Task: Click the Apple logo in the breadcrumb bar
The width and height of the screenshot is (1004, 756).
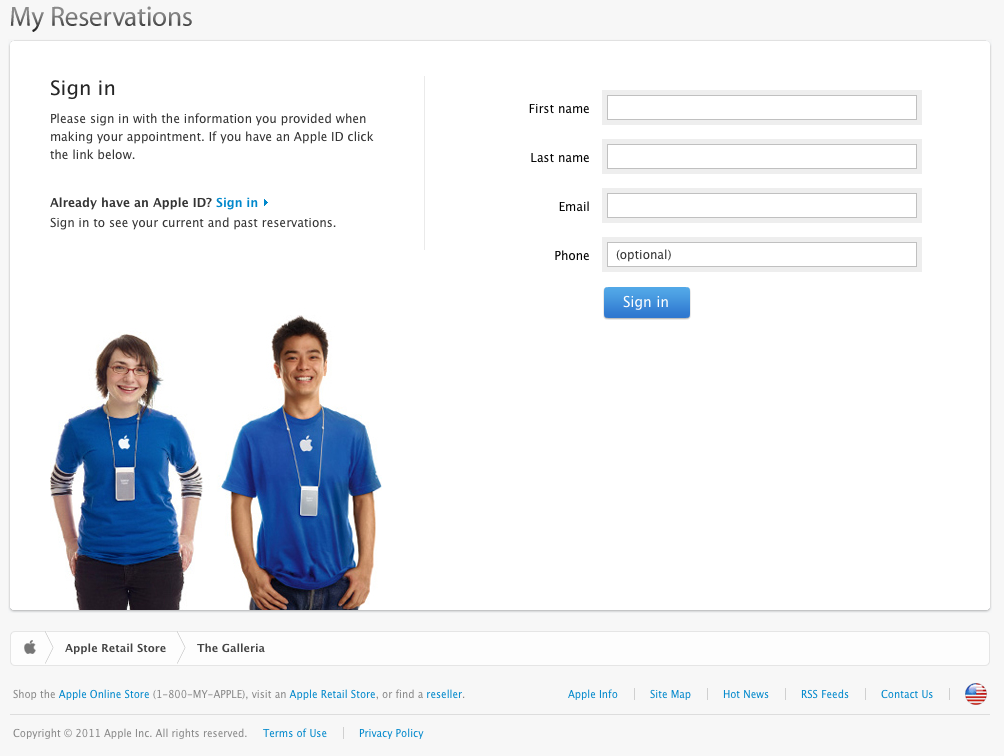Action: [x=29, y=647]
